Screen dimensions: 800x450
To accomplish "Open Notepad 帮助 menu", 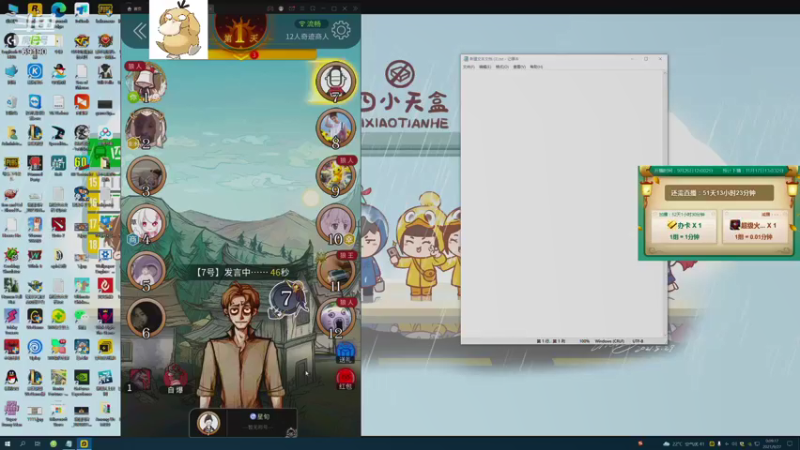I will (536, 67).
